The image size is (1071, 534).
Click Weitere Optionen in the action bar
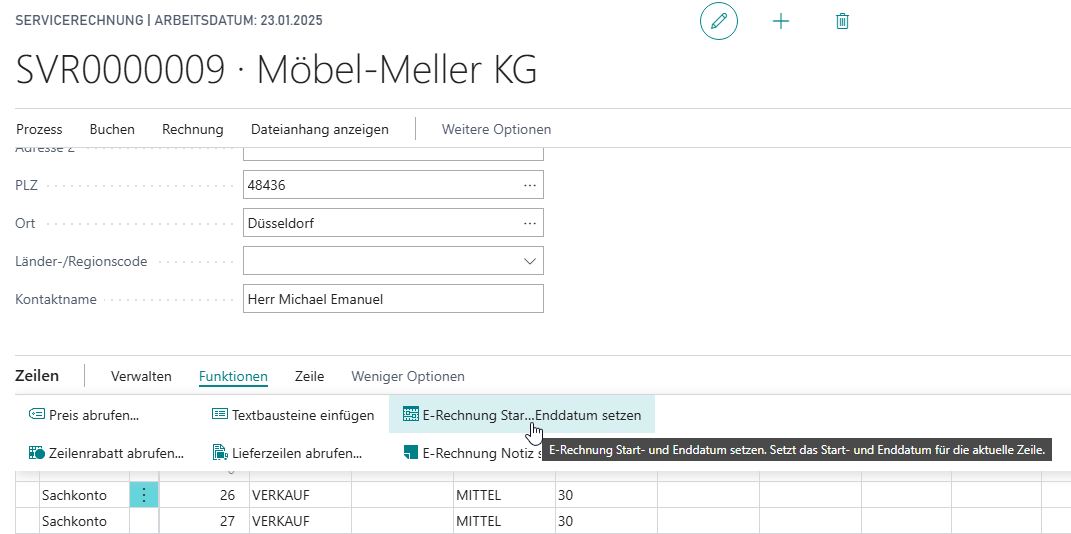[496, 129]
